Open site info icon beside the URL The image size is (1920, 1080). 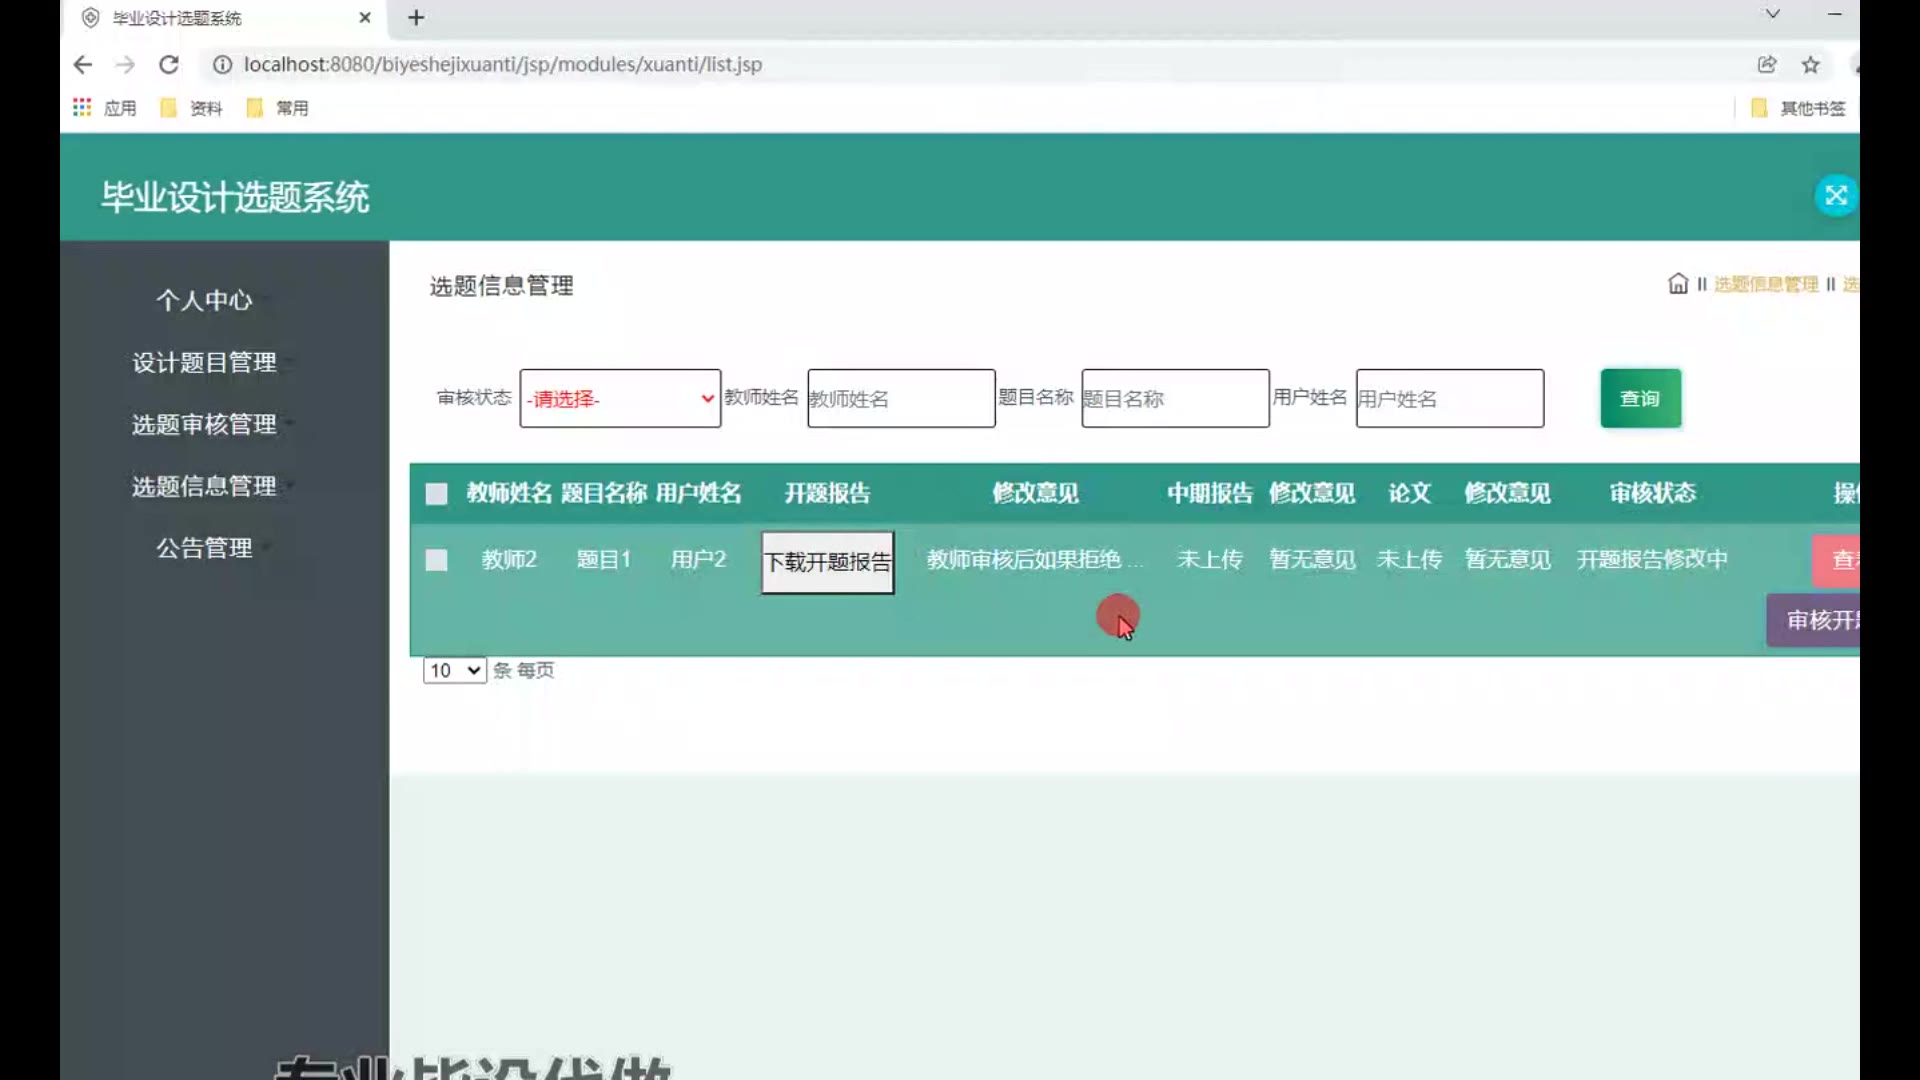(x=222, y=65)
